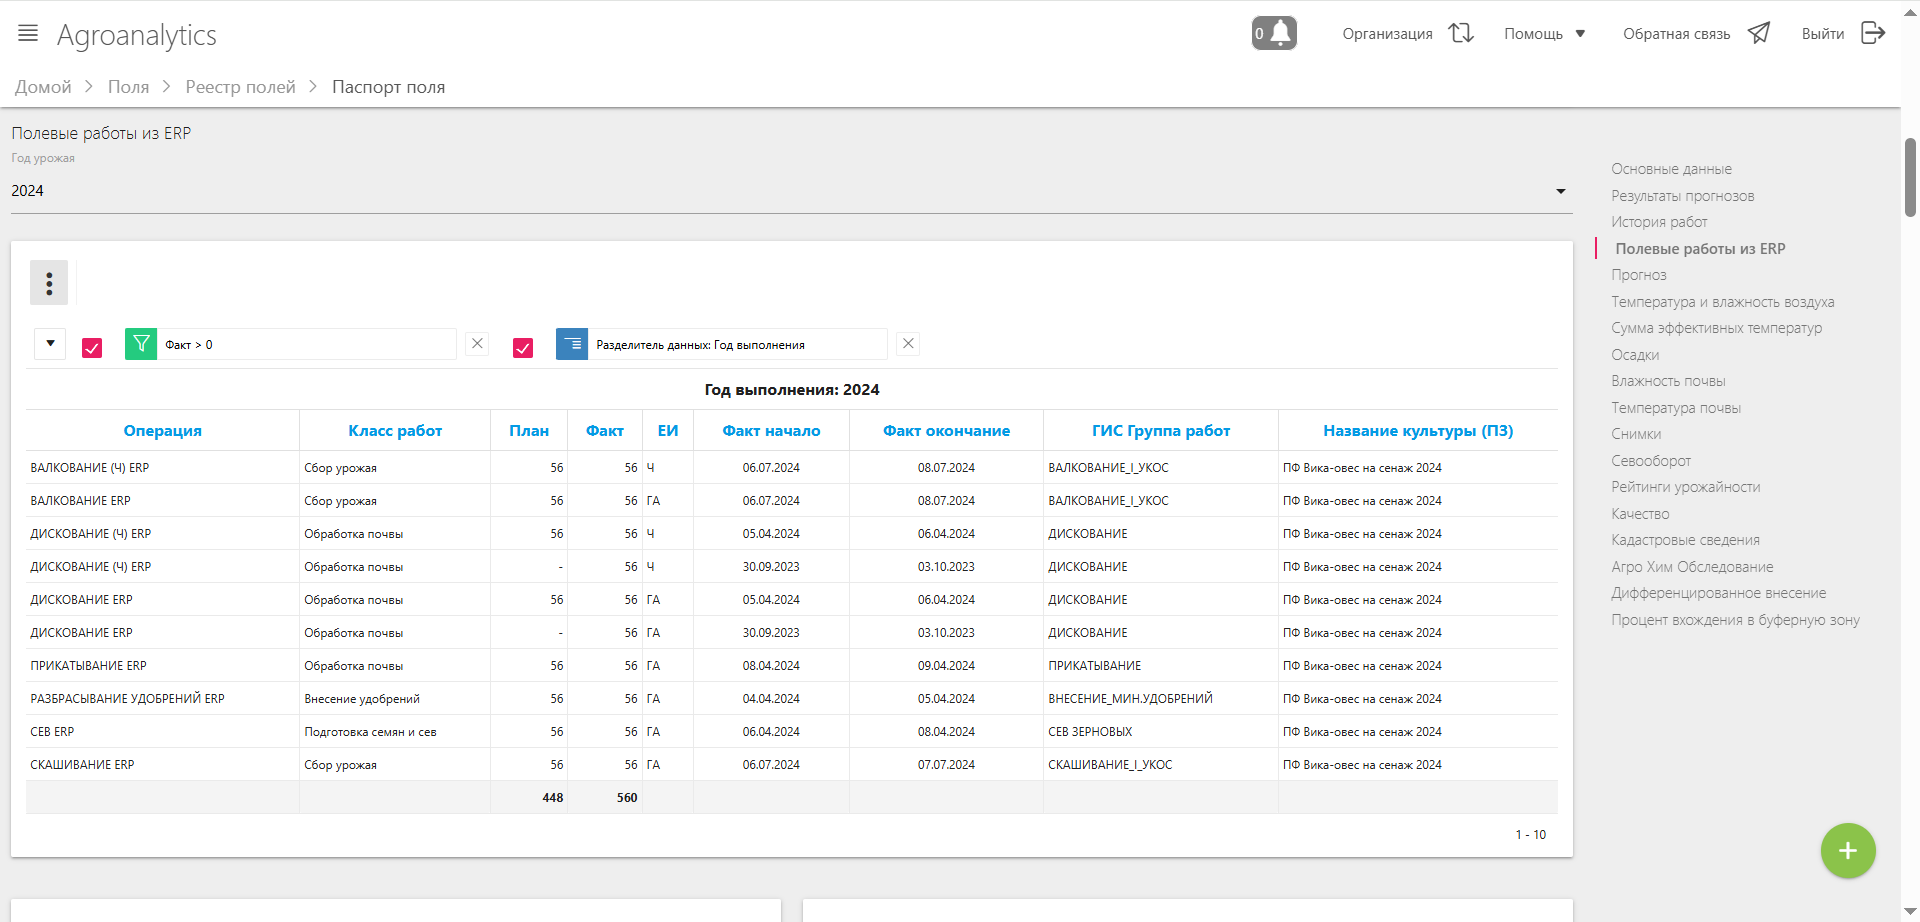The height and width of the screenshot is (922, 1920).
Task: Open the hamburger navigation menu
Action: [x=28, y=33]
